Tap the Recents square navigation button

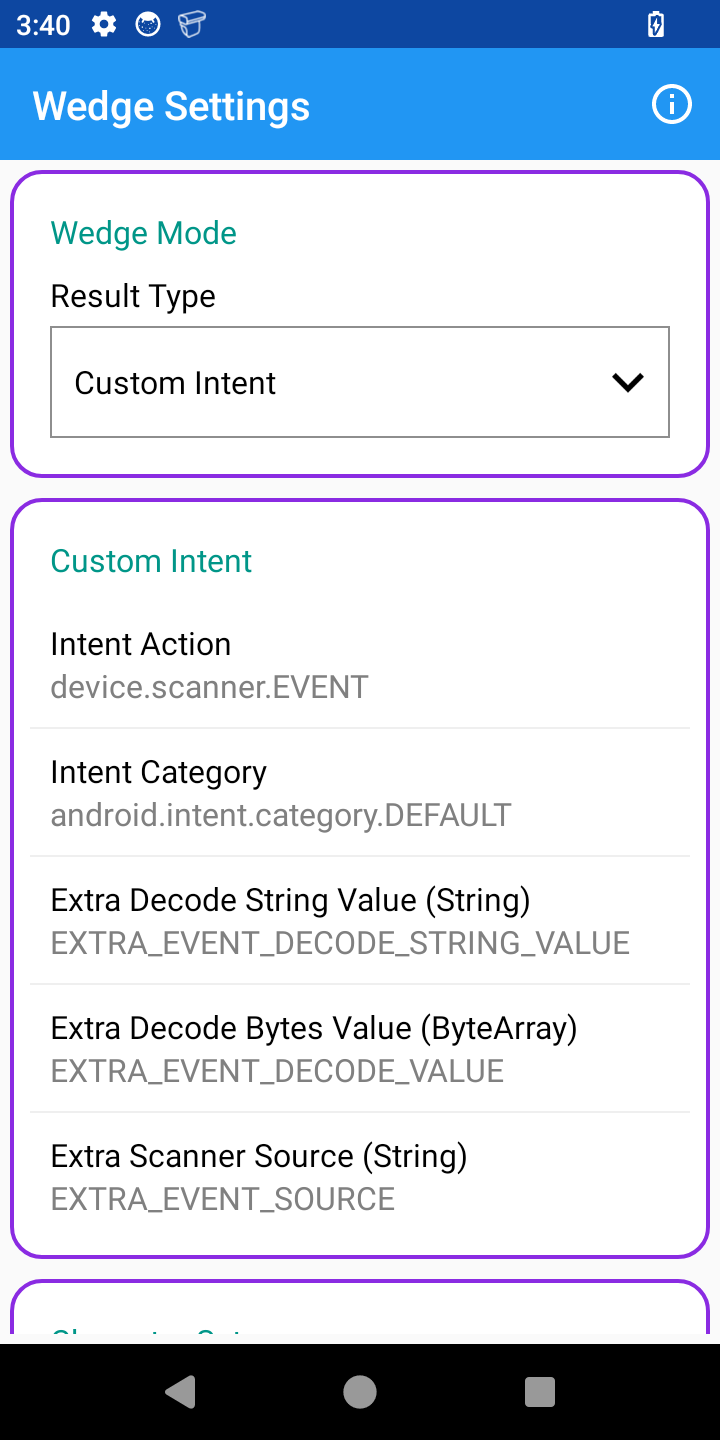pos(540,1391)
